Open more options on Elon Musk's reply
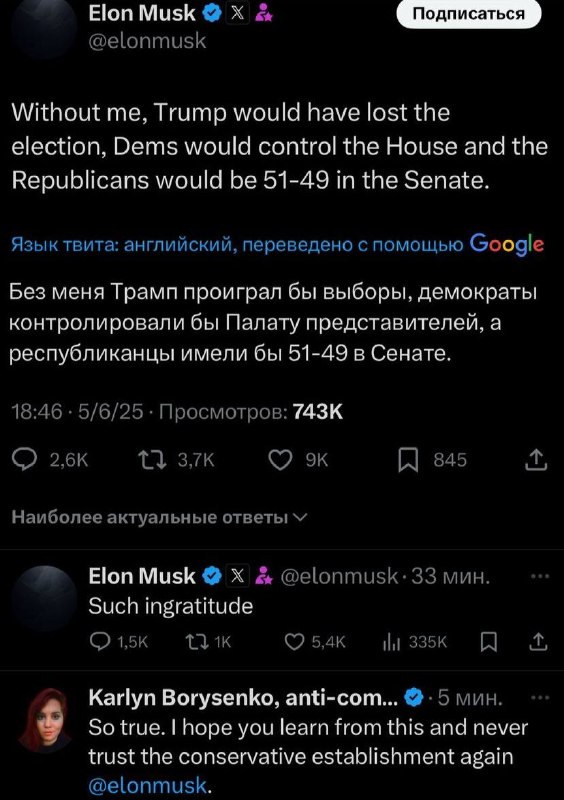Screen dimensions: 564x800 click(x=540, y=577)
